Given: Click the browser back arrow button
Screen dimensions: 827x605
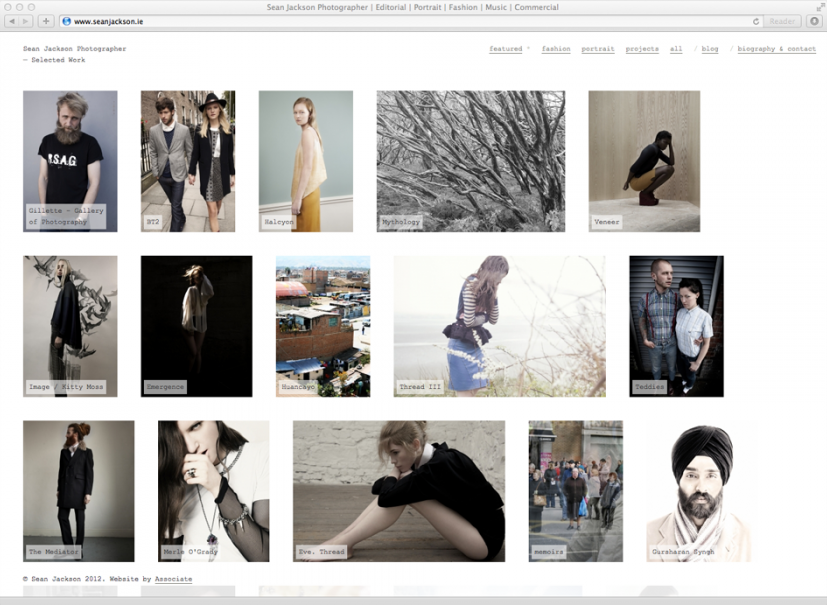Looking at the screenshot, I should 12,21.
